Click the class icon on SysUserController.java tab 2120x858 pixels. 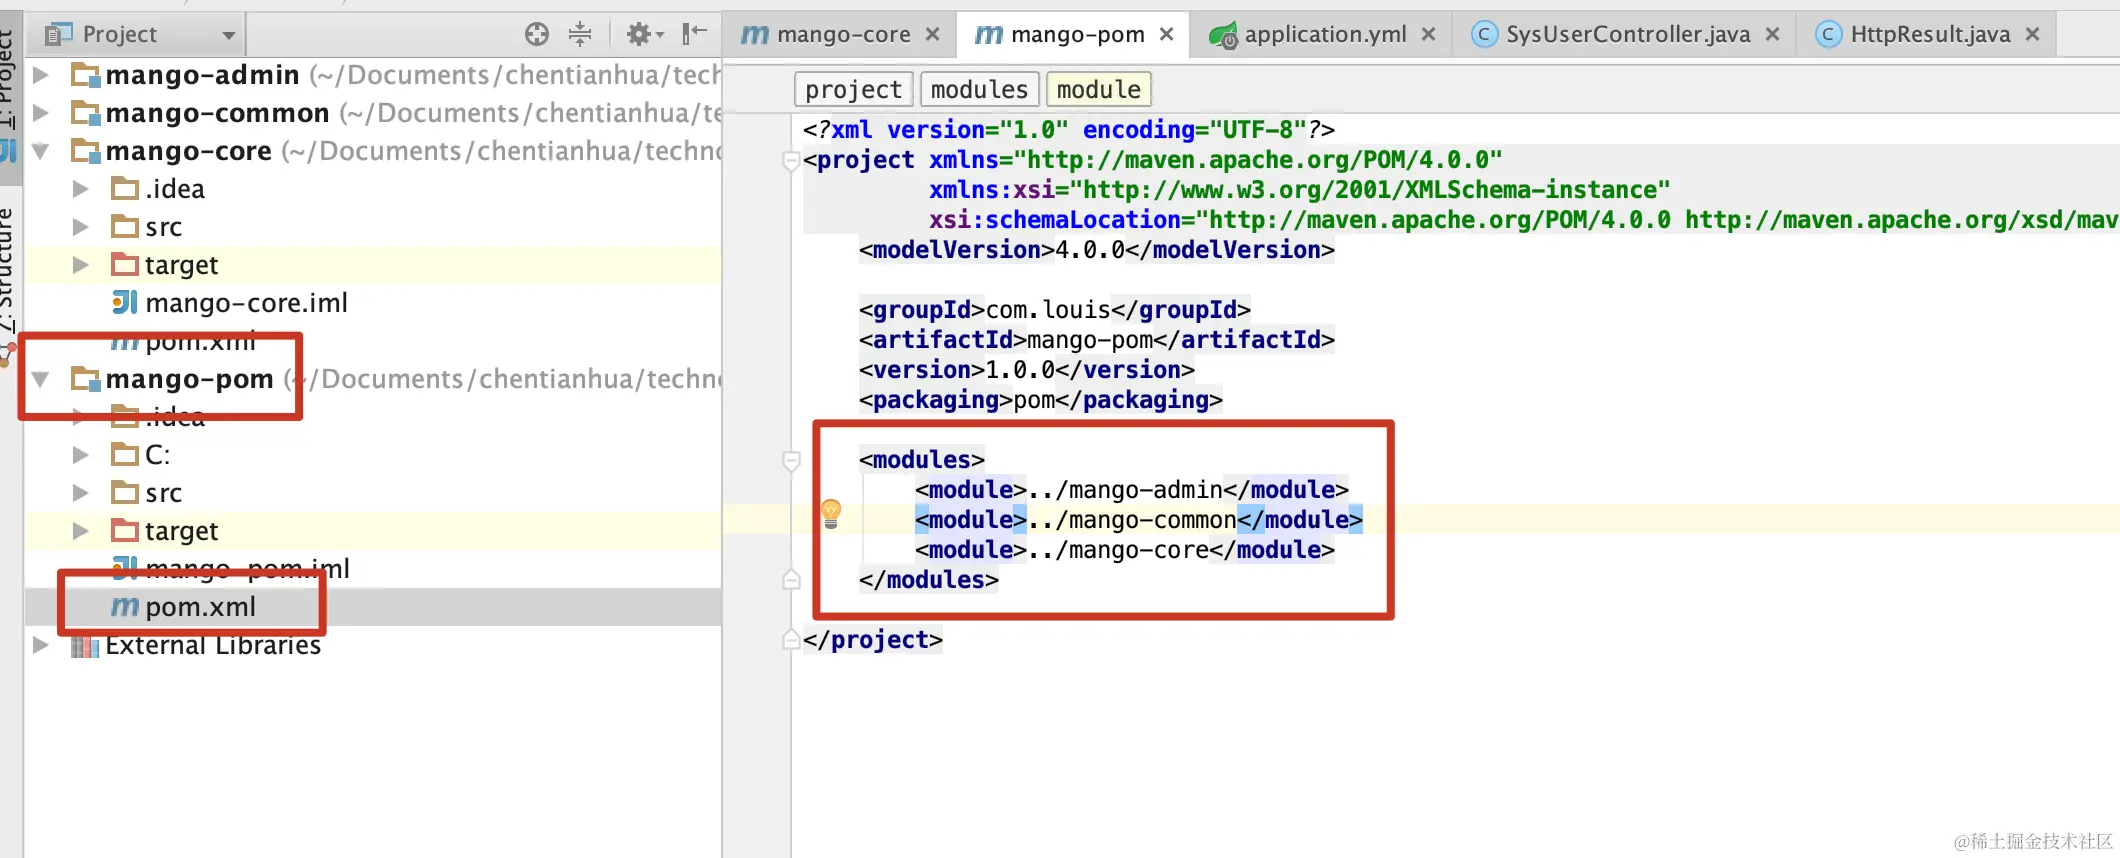coord(1484,35)
